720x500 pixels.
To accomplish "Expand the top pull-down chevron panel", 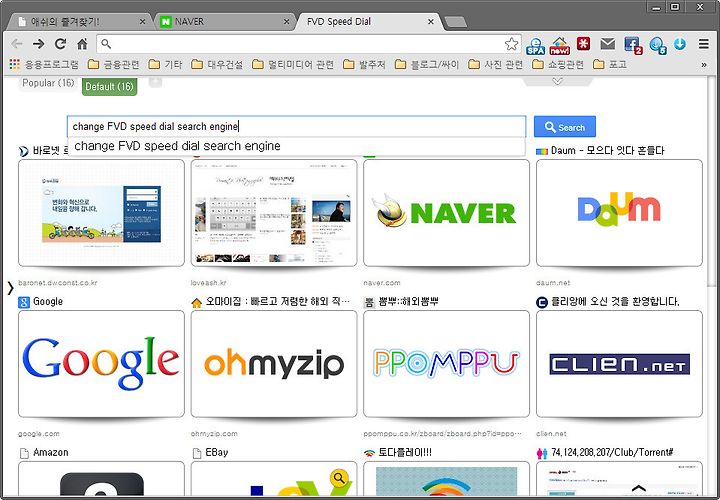I will click(x=557, y=81).
